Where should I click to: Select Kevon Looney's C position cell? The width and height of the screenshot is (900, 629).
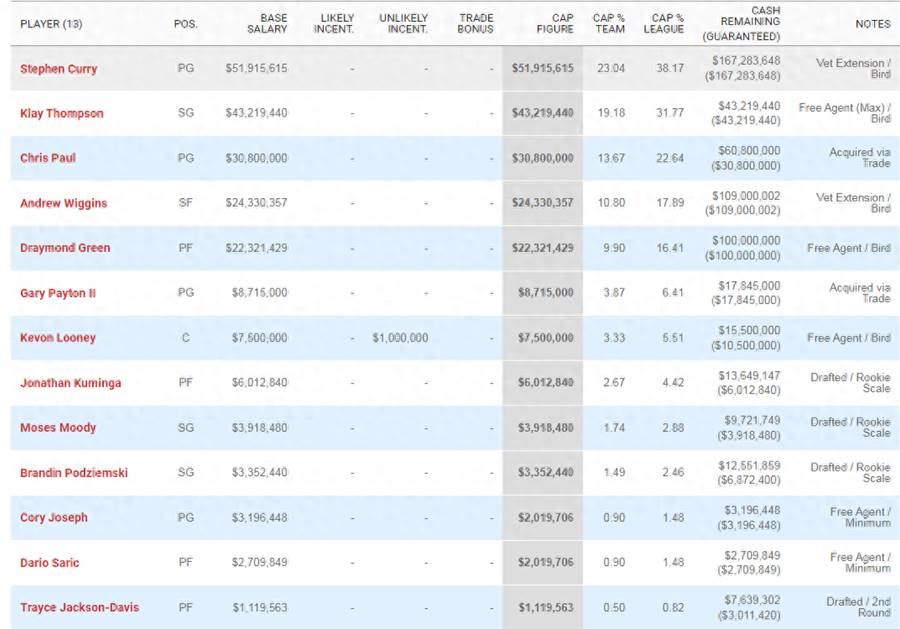pos(185,337)
